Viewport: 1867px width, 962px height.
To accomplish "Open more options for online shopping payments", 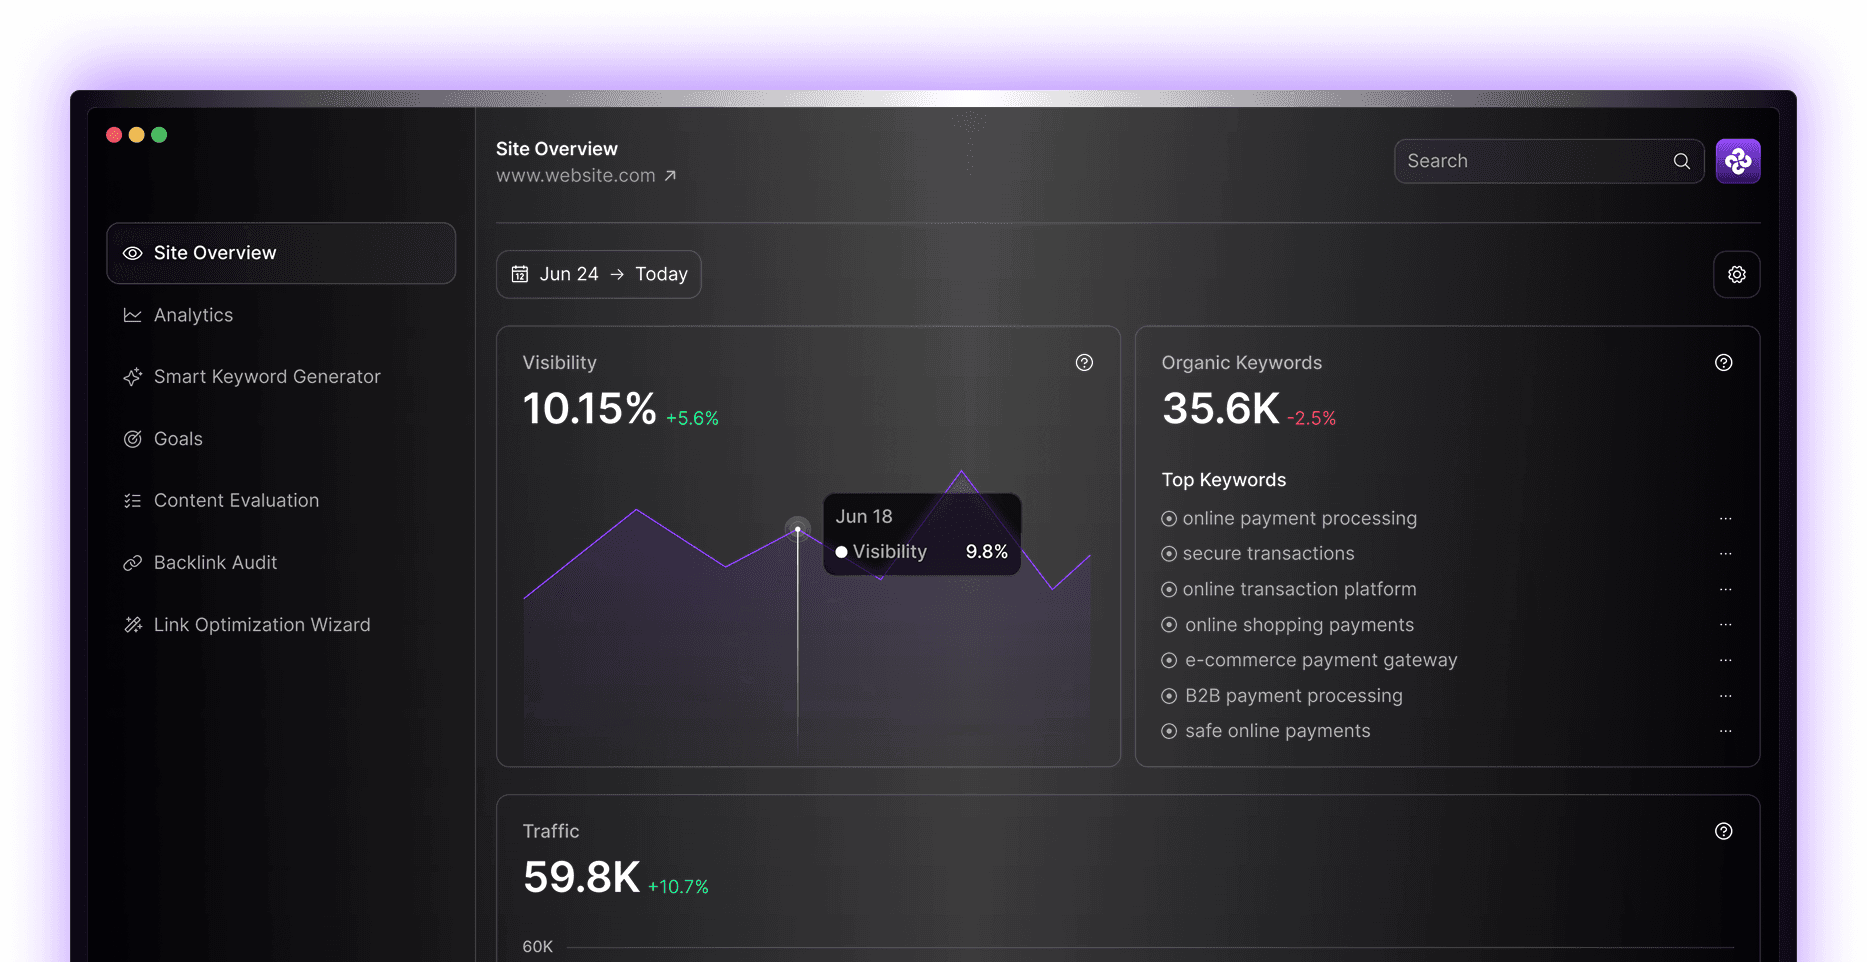I will pos(1725,625).
